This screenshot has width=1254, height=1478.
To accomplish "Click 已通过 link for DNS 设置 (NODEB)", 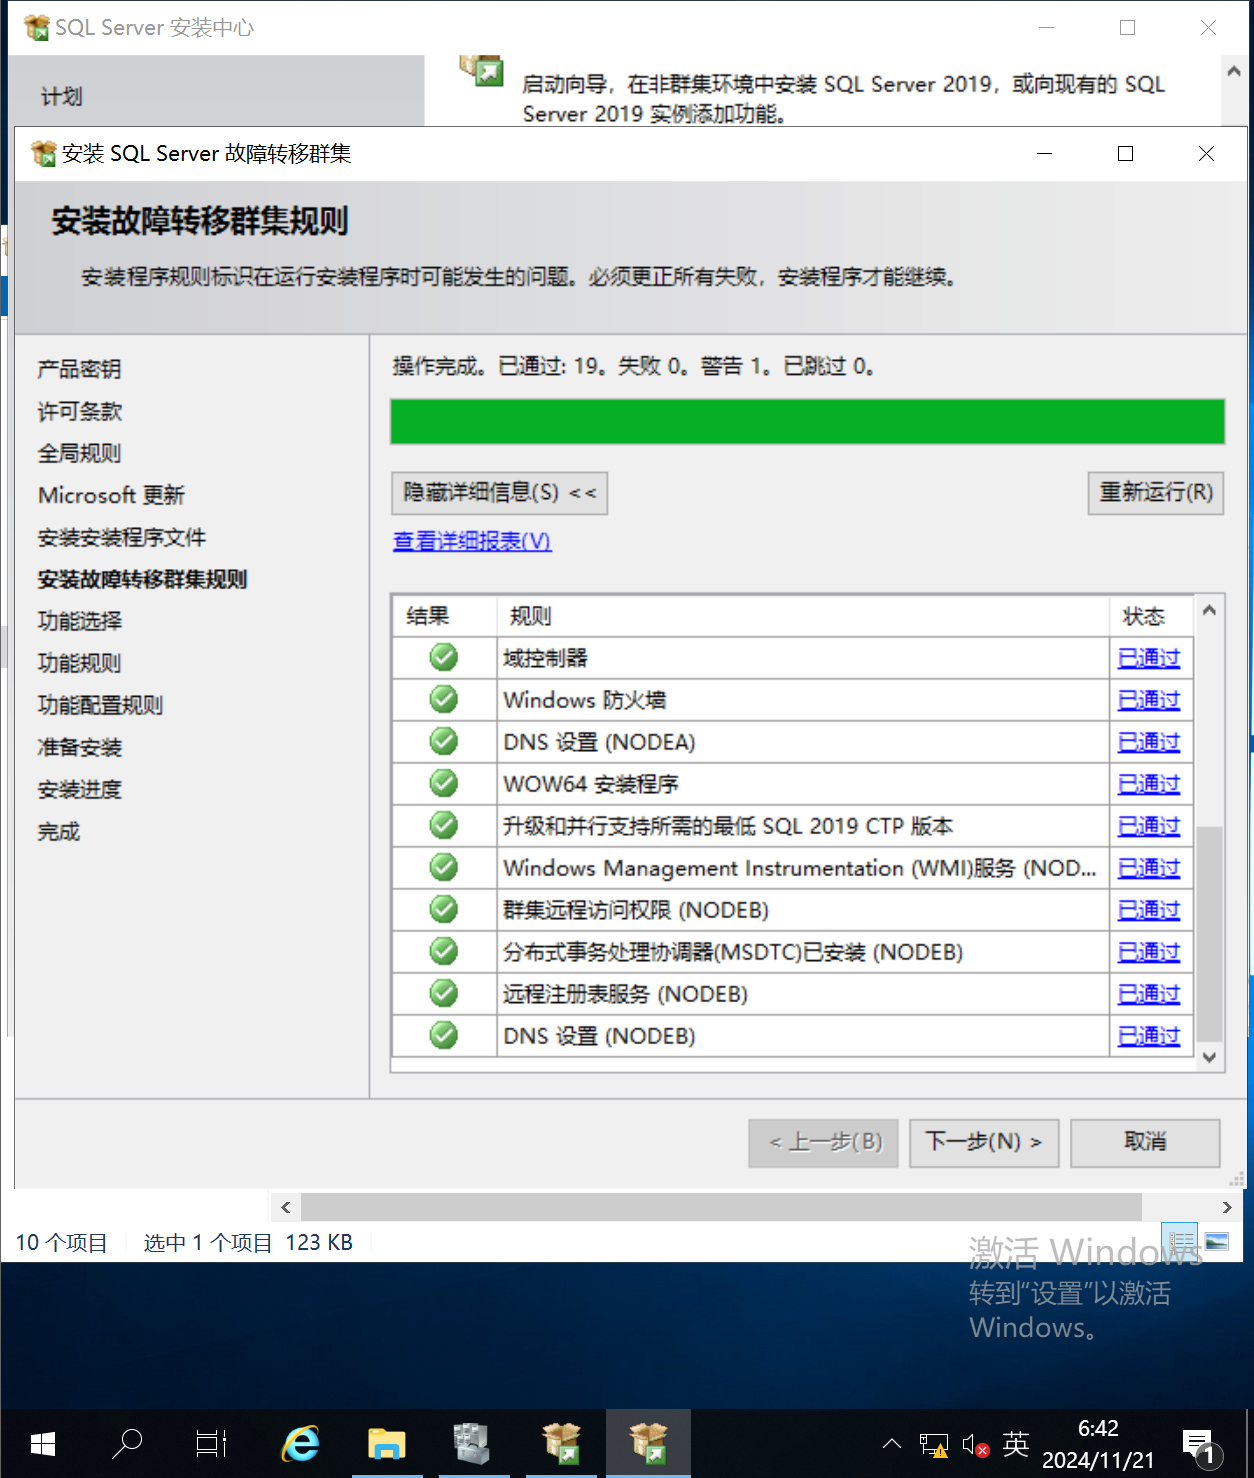I will pos(1149,1036).
